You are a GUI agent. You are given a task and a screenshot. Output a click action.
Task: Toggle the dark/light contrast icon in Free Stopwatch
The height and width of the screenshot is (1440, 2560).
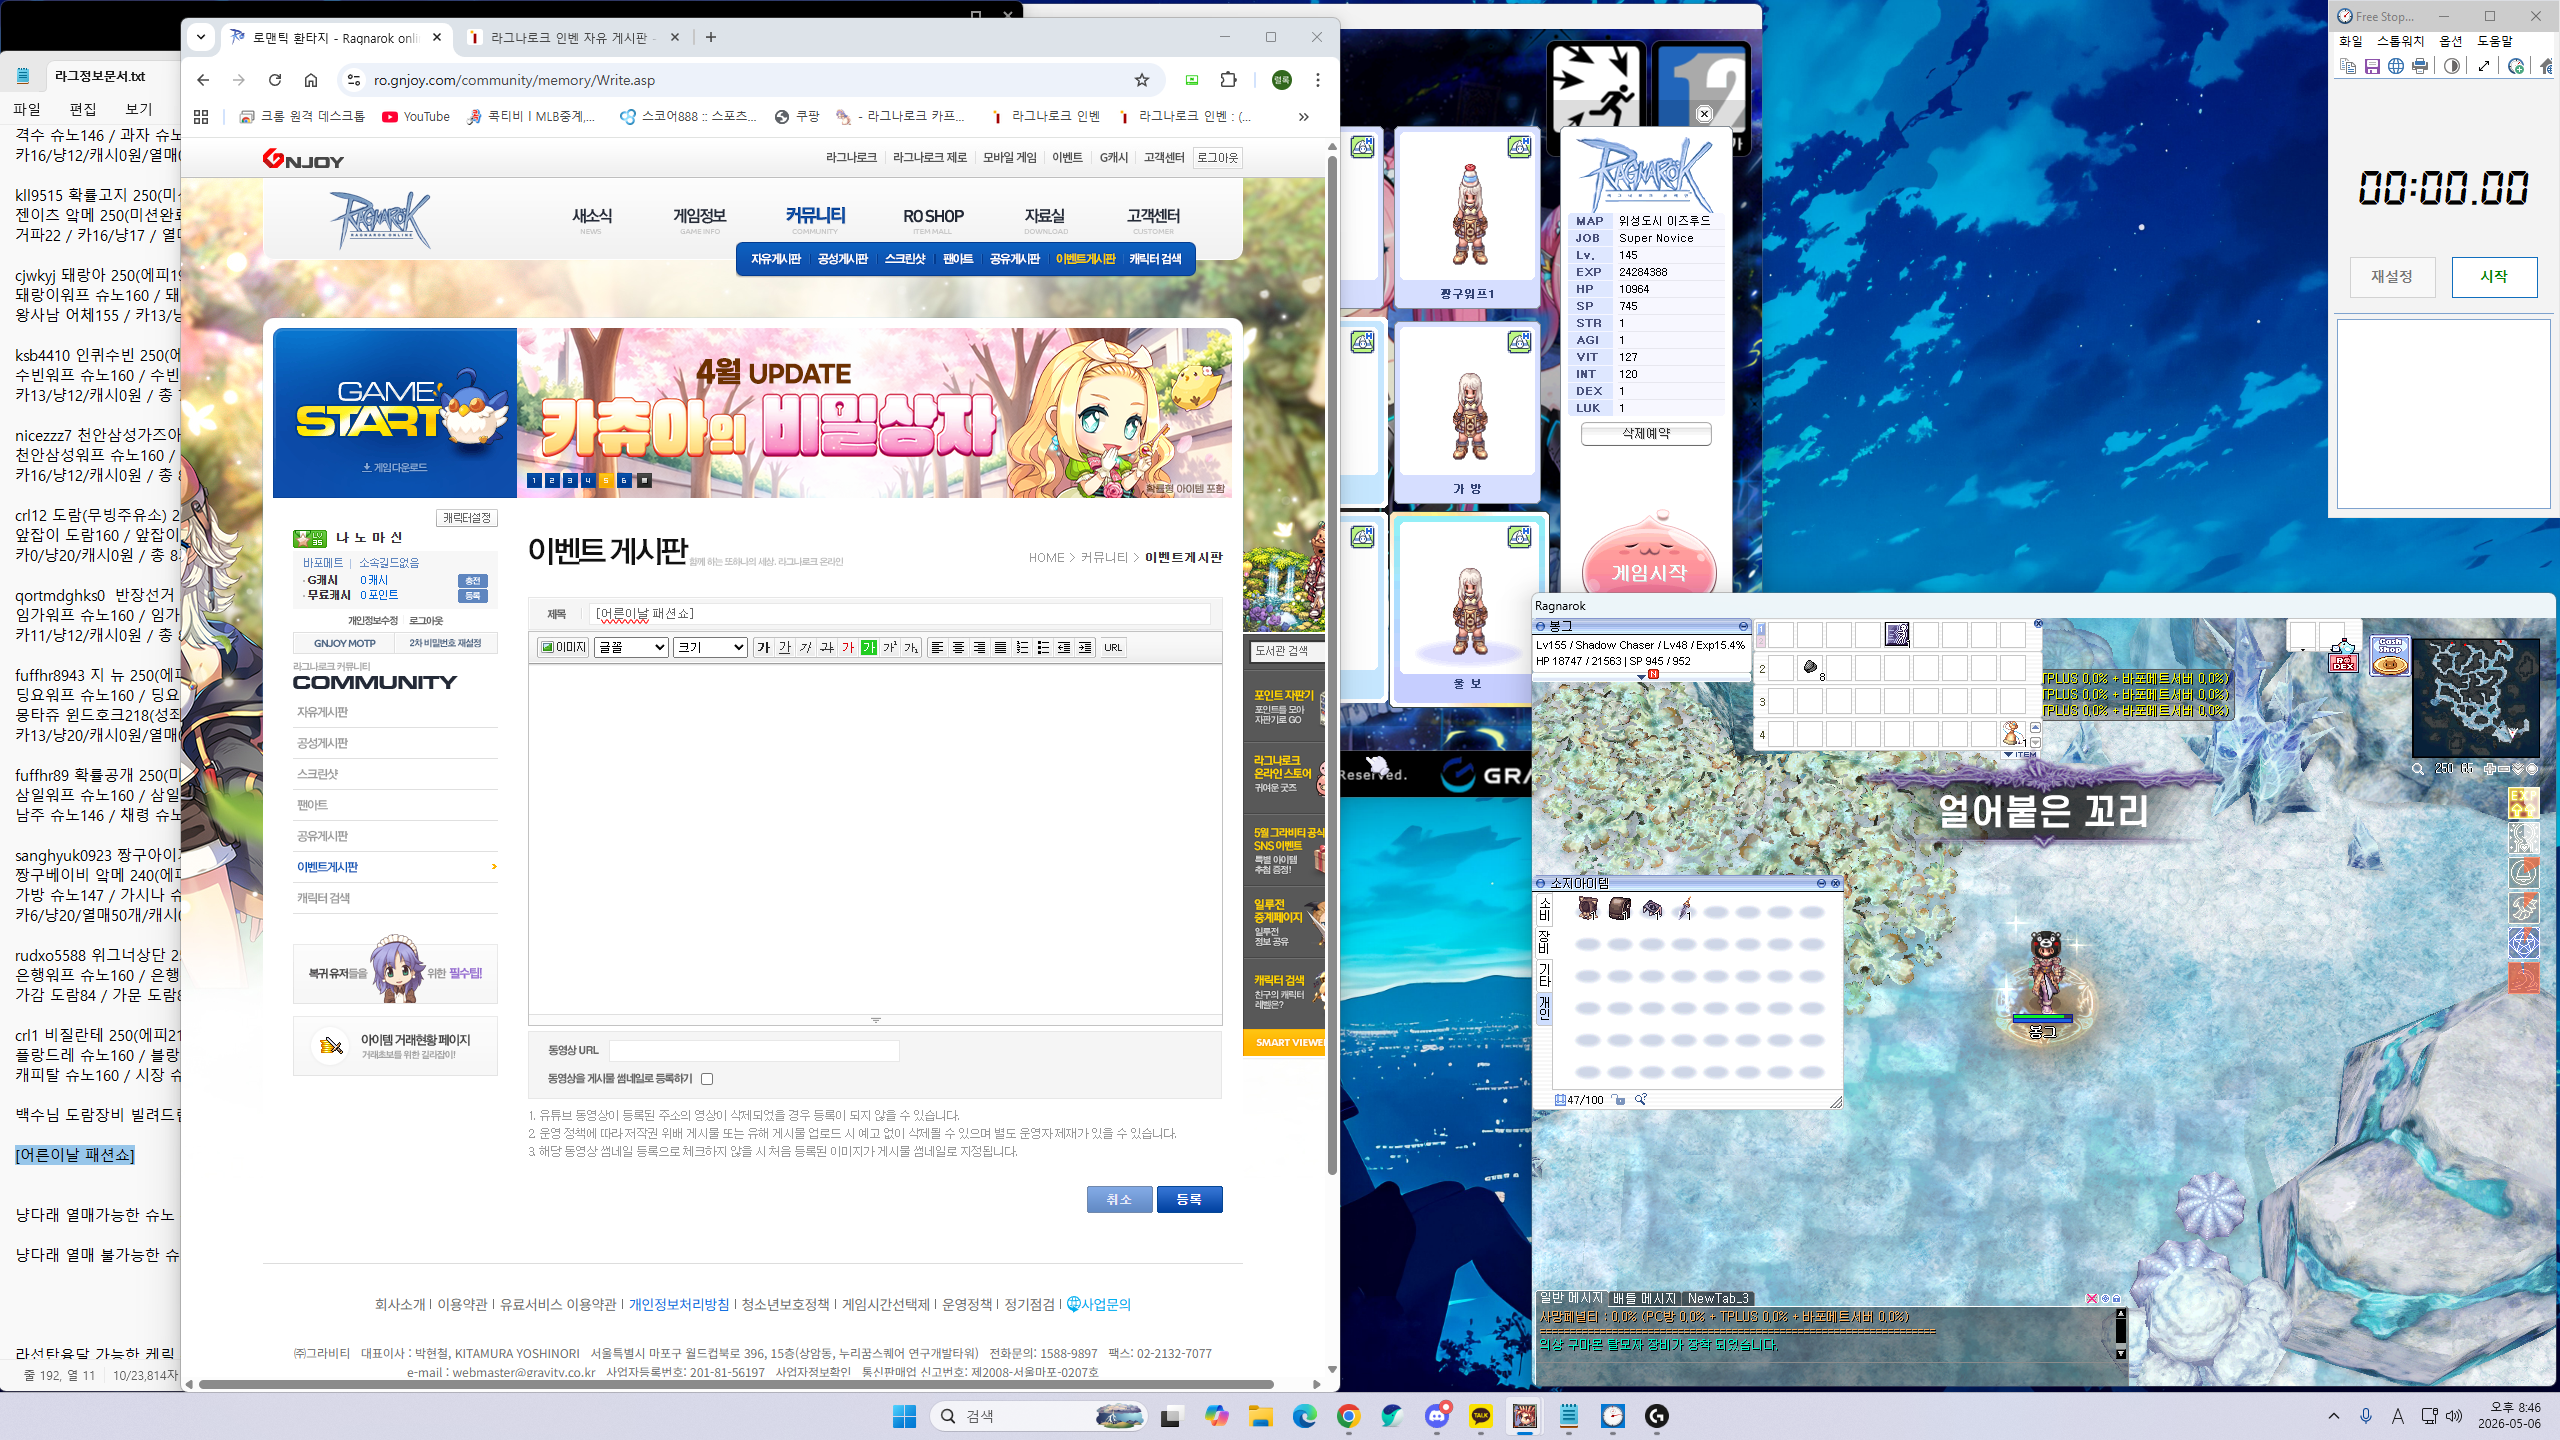(2452, 66)
